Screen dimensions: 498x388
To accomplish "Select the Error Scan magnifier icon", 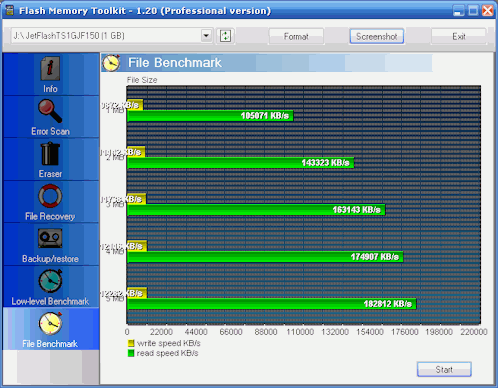I will pyautogui.click(x=50, y=111).
